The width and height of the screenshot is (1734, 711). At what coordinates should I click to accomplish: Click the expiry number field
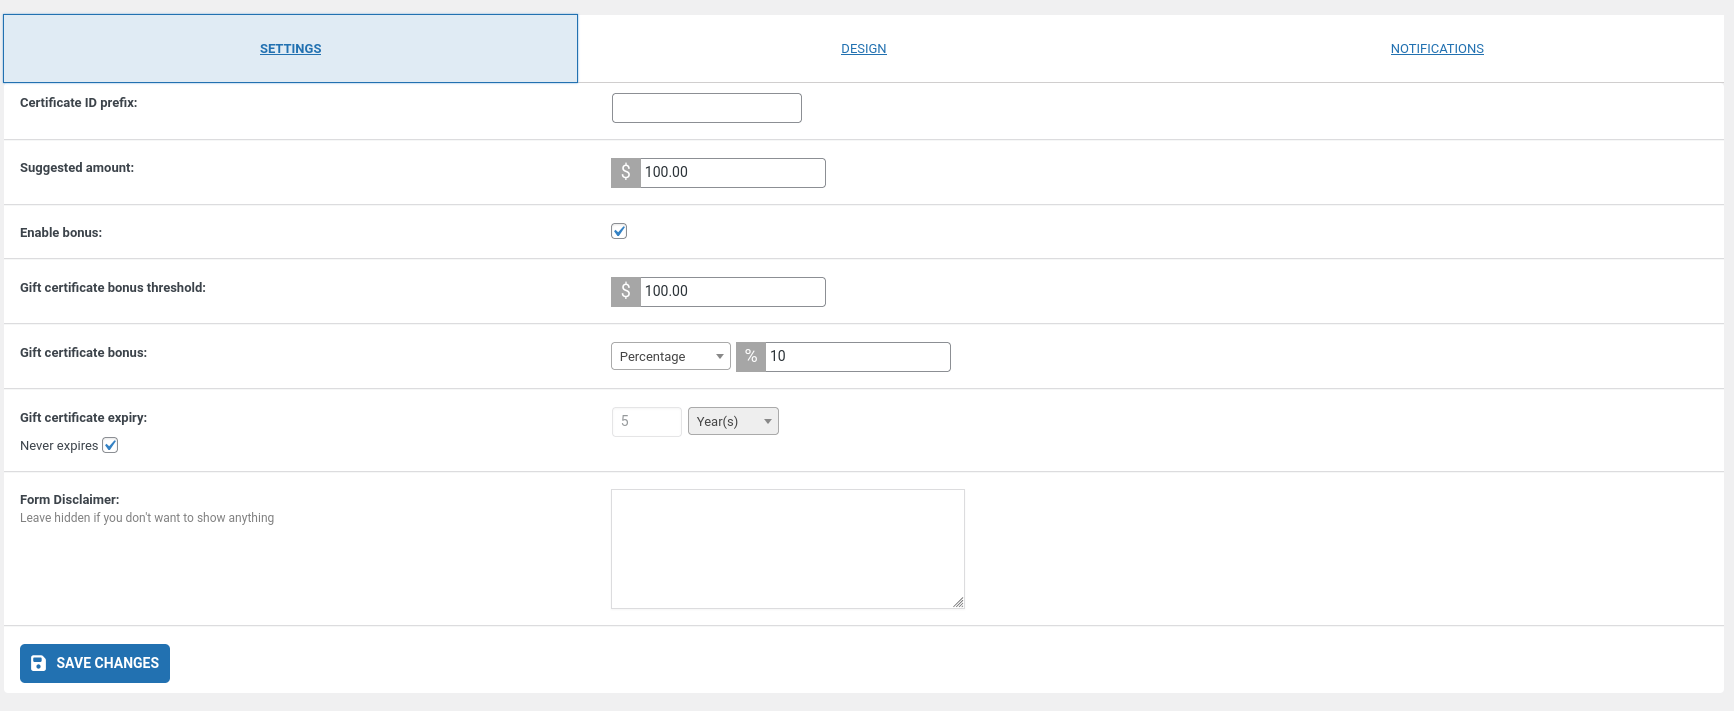click(647, 422)
